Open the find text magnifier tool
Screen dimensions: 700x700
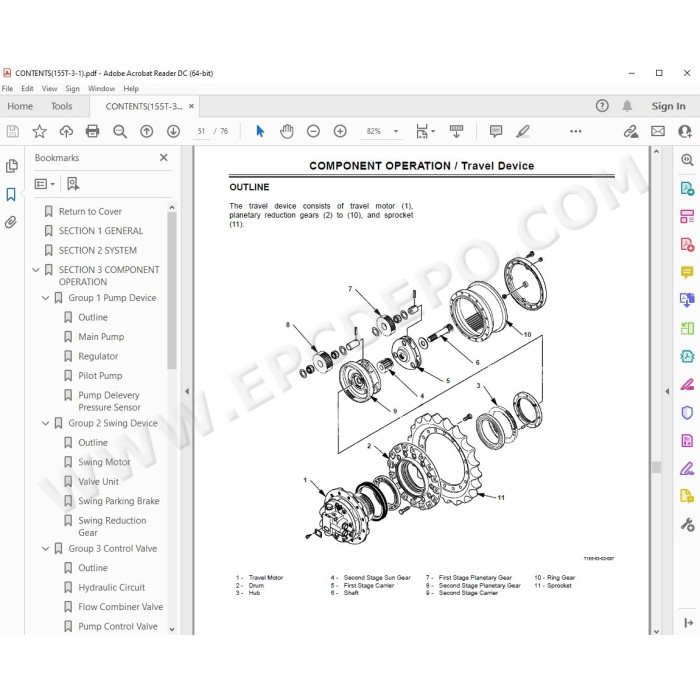tap(120, 131)
